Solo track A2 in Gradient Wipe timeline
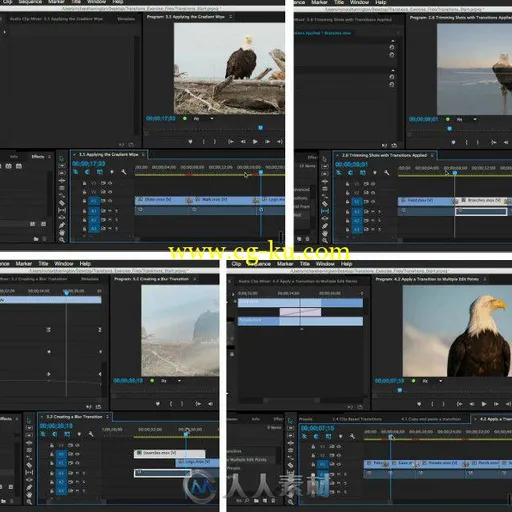The image size is (512, 512). pos(117,220)
